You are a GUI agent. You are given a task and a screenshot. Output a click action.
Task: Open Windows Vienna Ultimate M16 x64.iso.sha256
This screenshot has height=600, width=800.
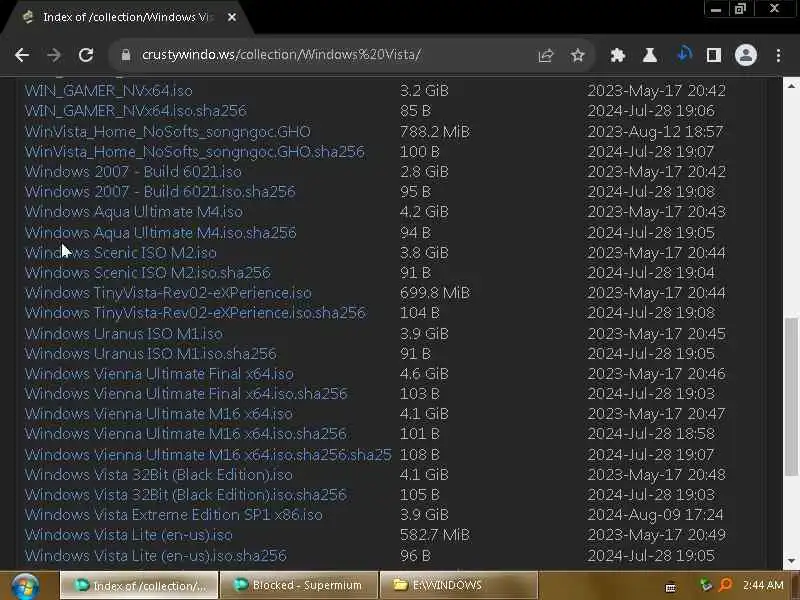[x=186, y=434]
